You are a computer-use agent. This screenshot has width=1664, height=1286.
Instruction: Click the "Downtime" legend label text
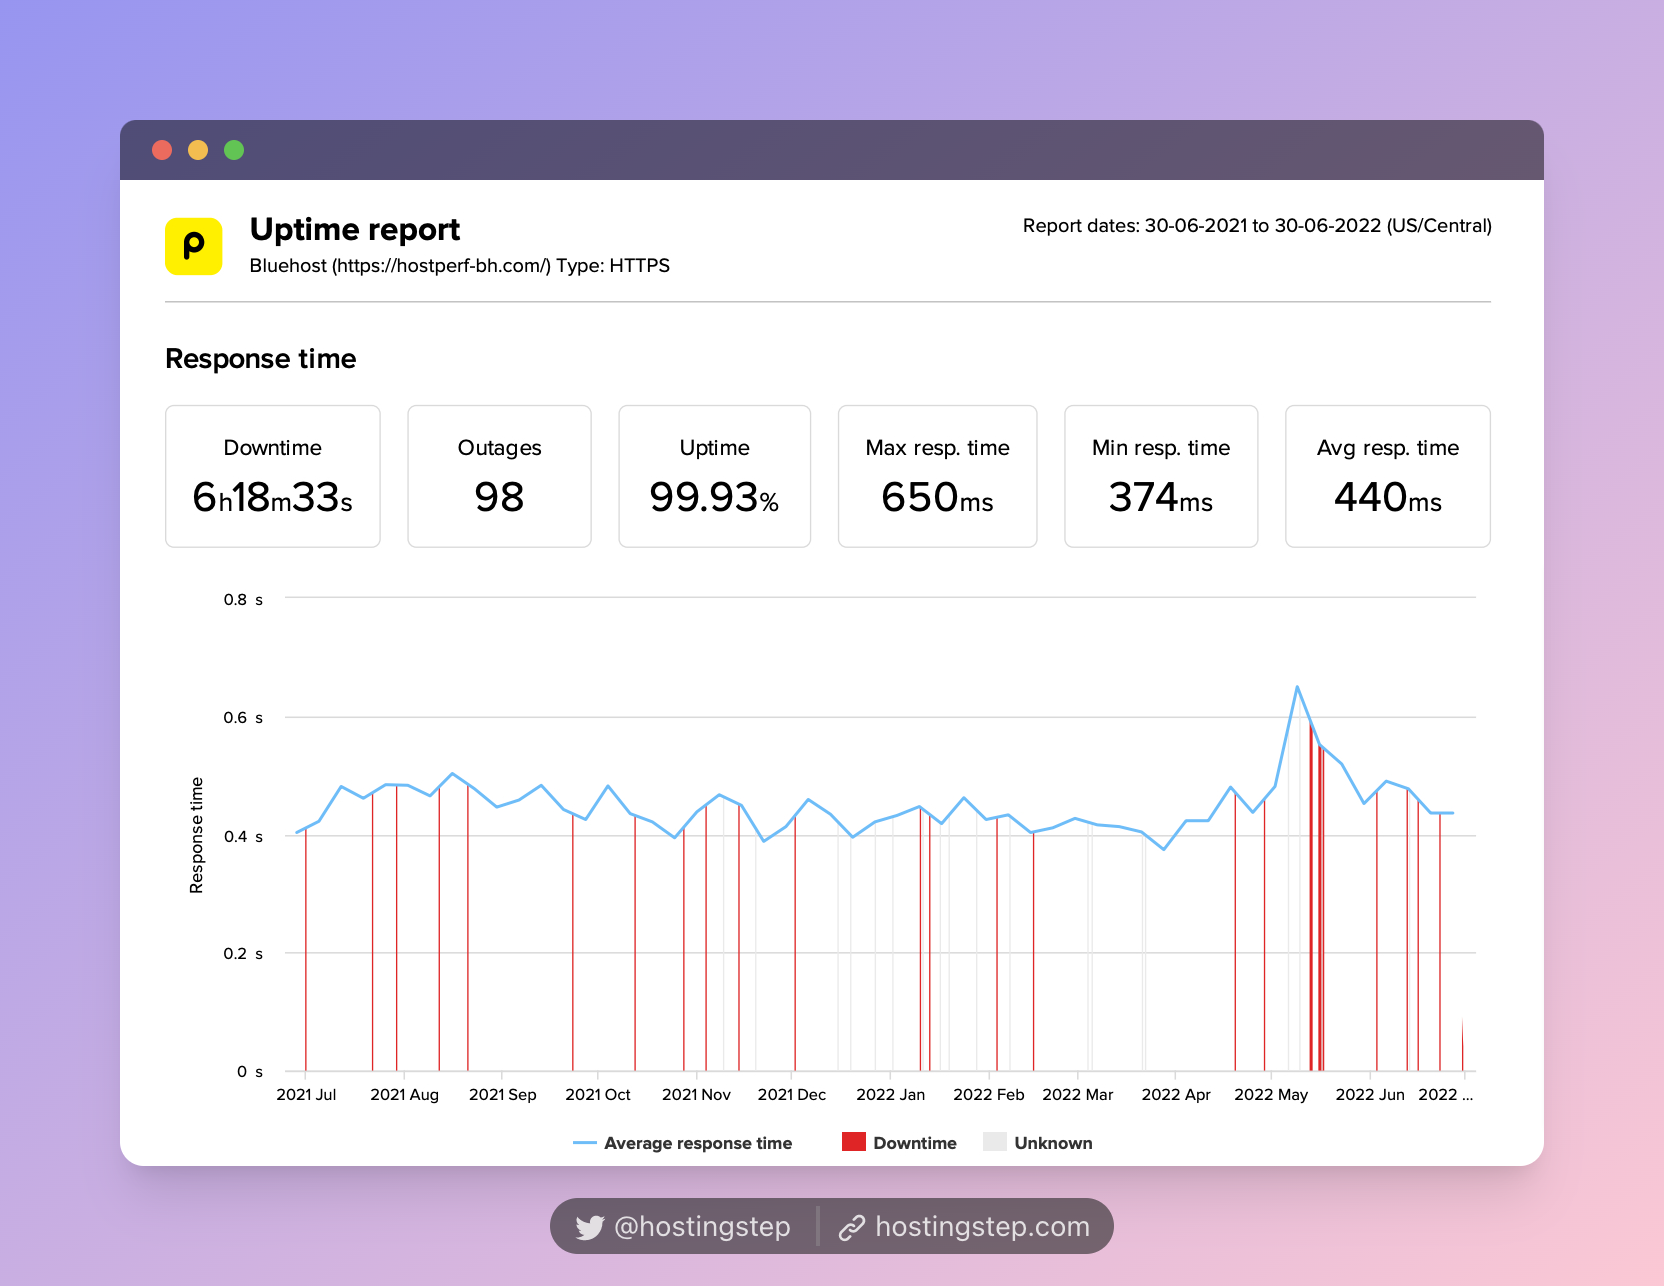915,1143
